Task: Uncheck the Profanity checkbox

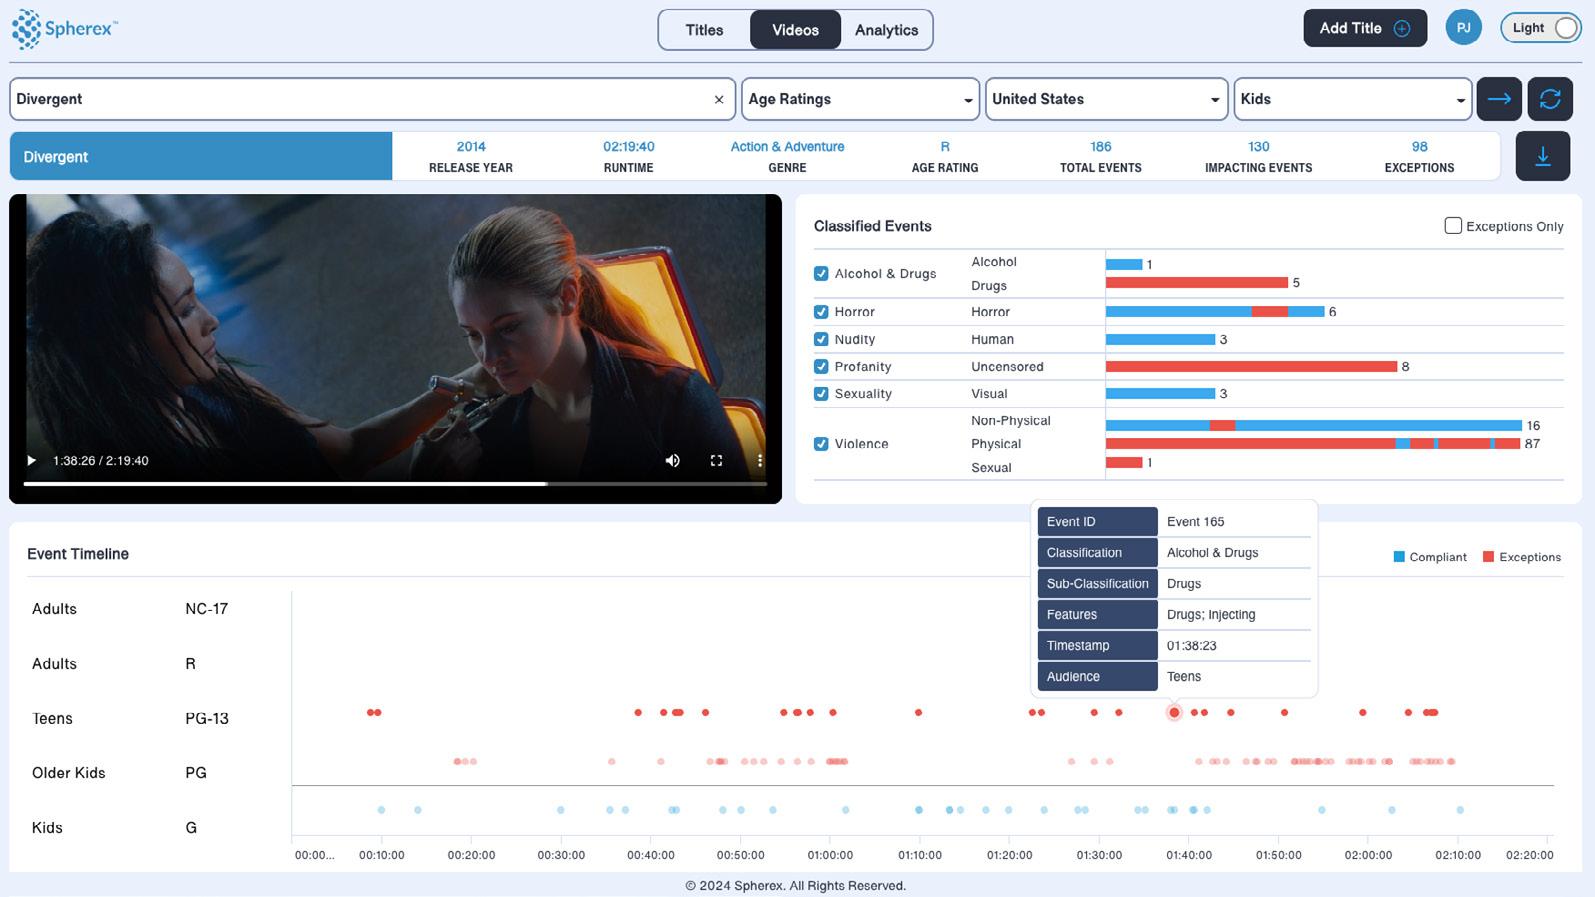Action: pos(821,367)
